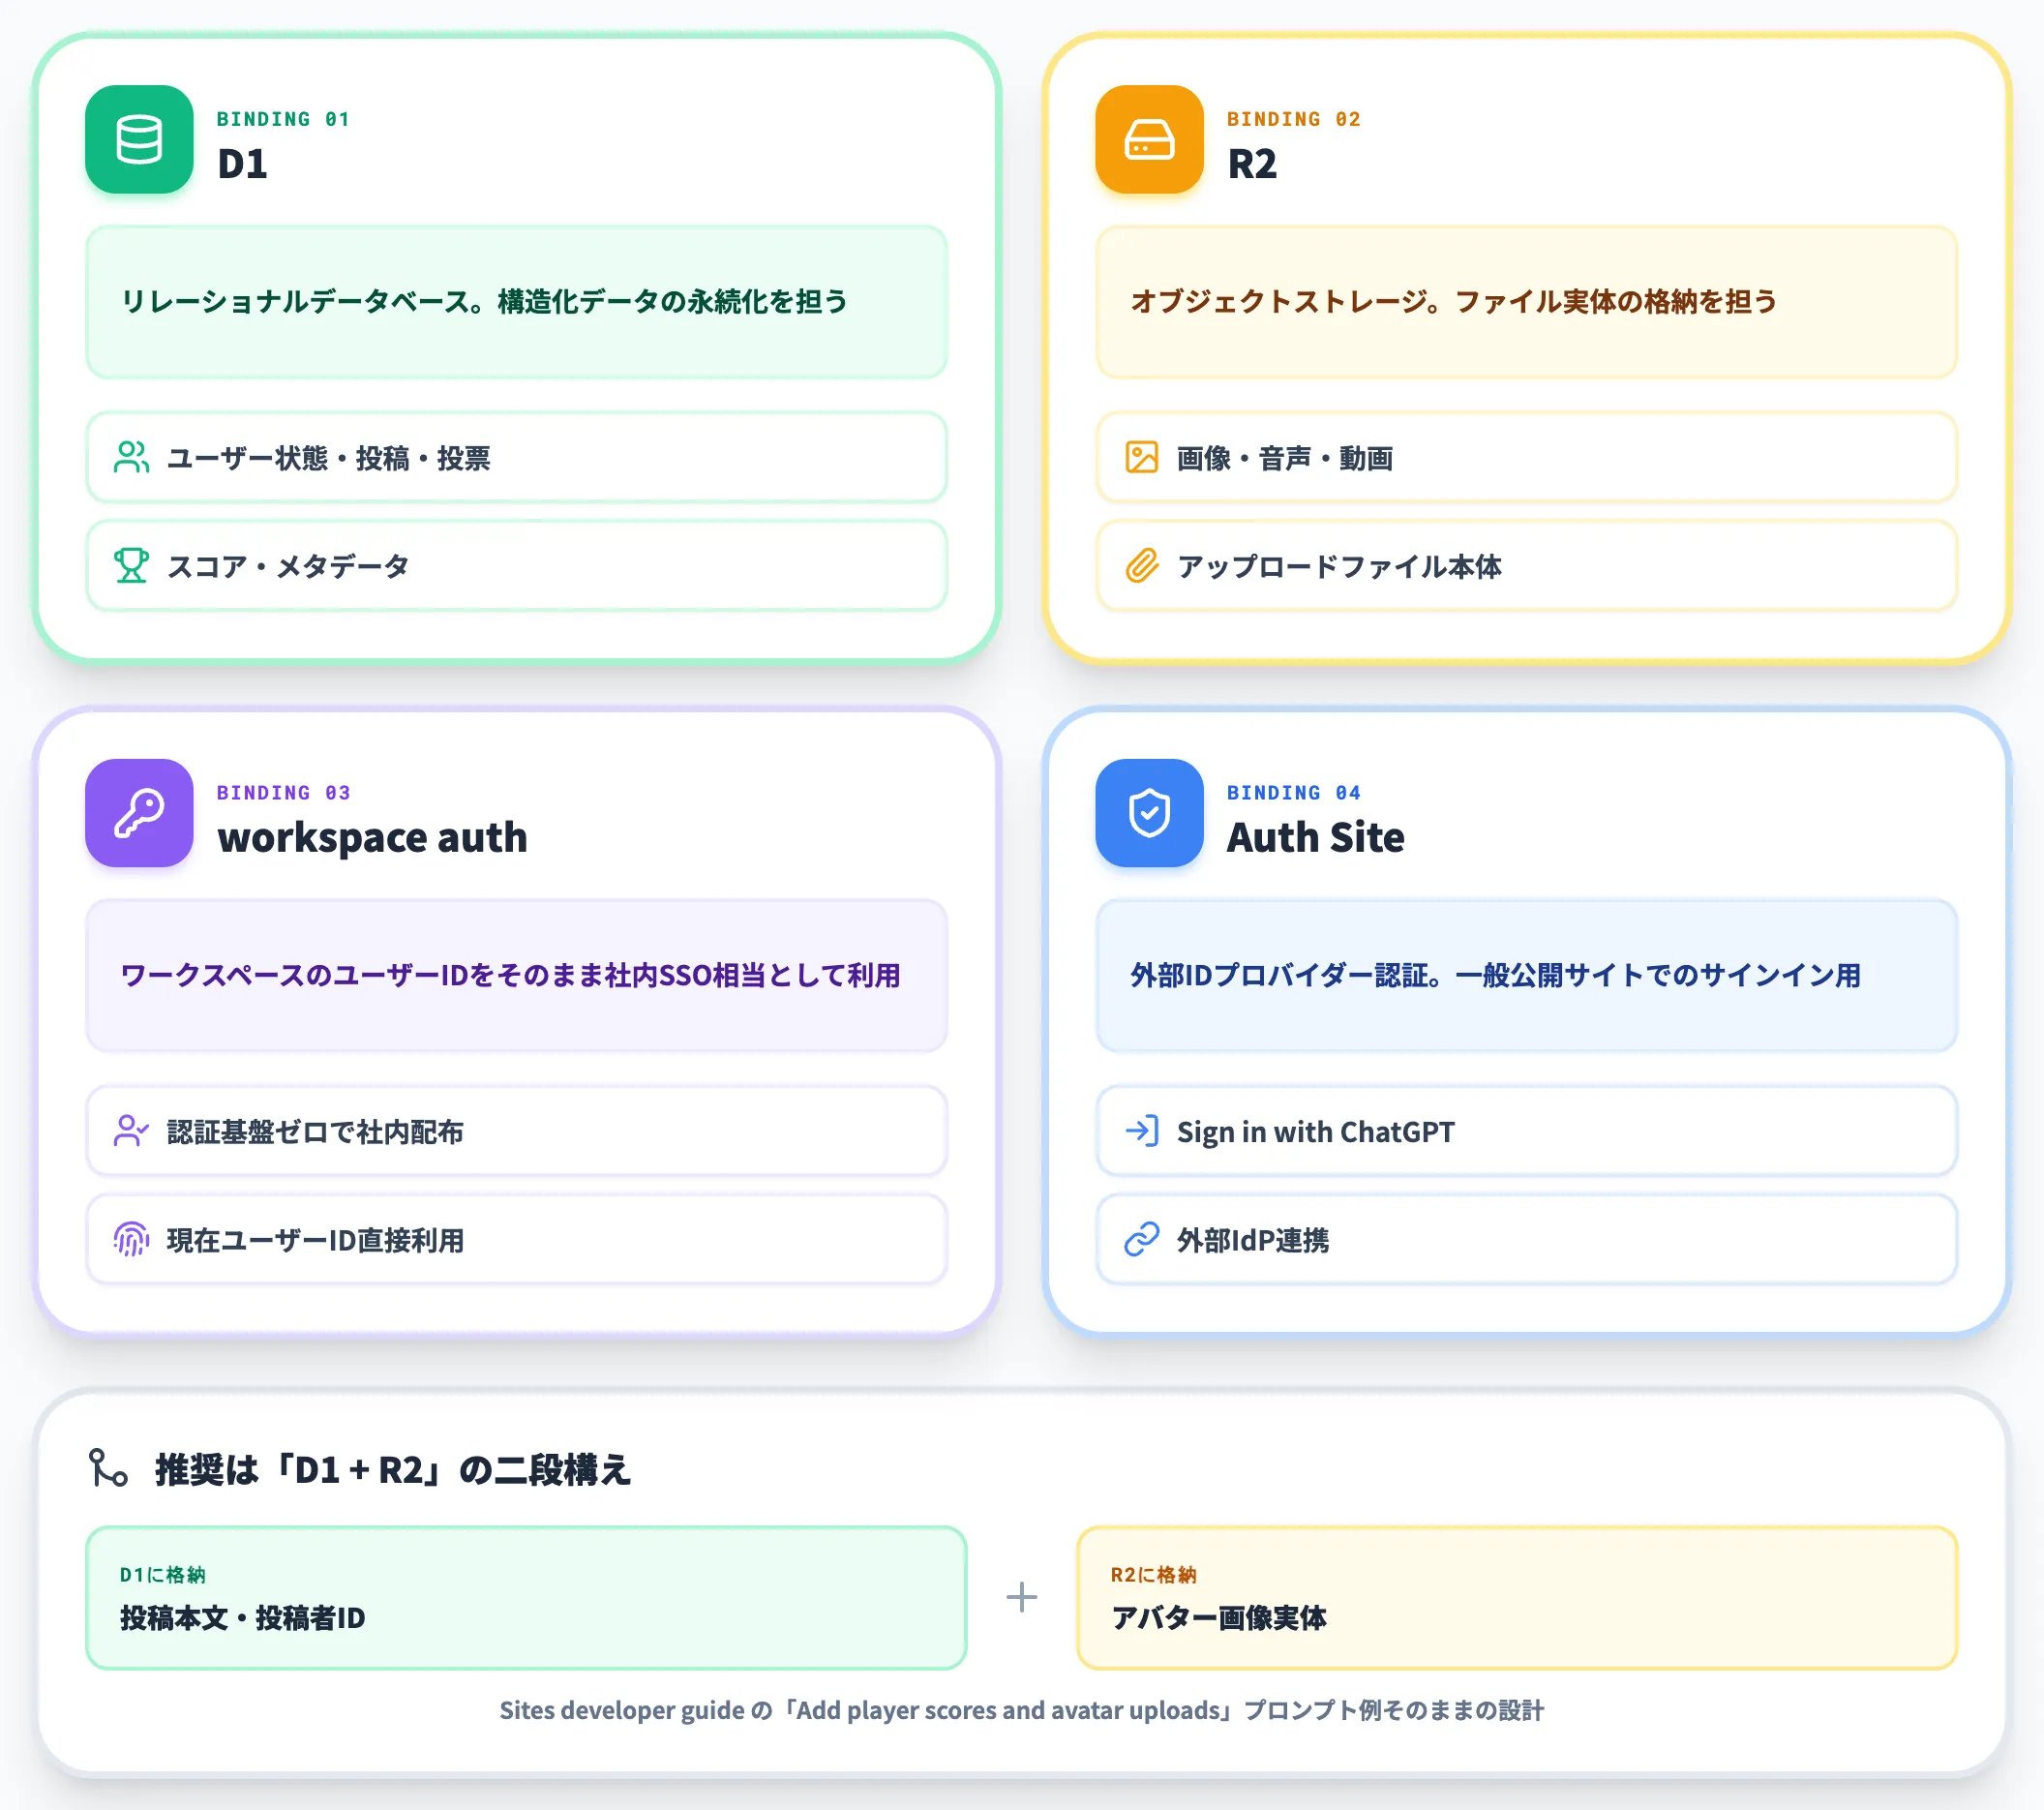Select the 外部IdP連携 row

click(x=1526, y=1239)
